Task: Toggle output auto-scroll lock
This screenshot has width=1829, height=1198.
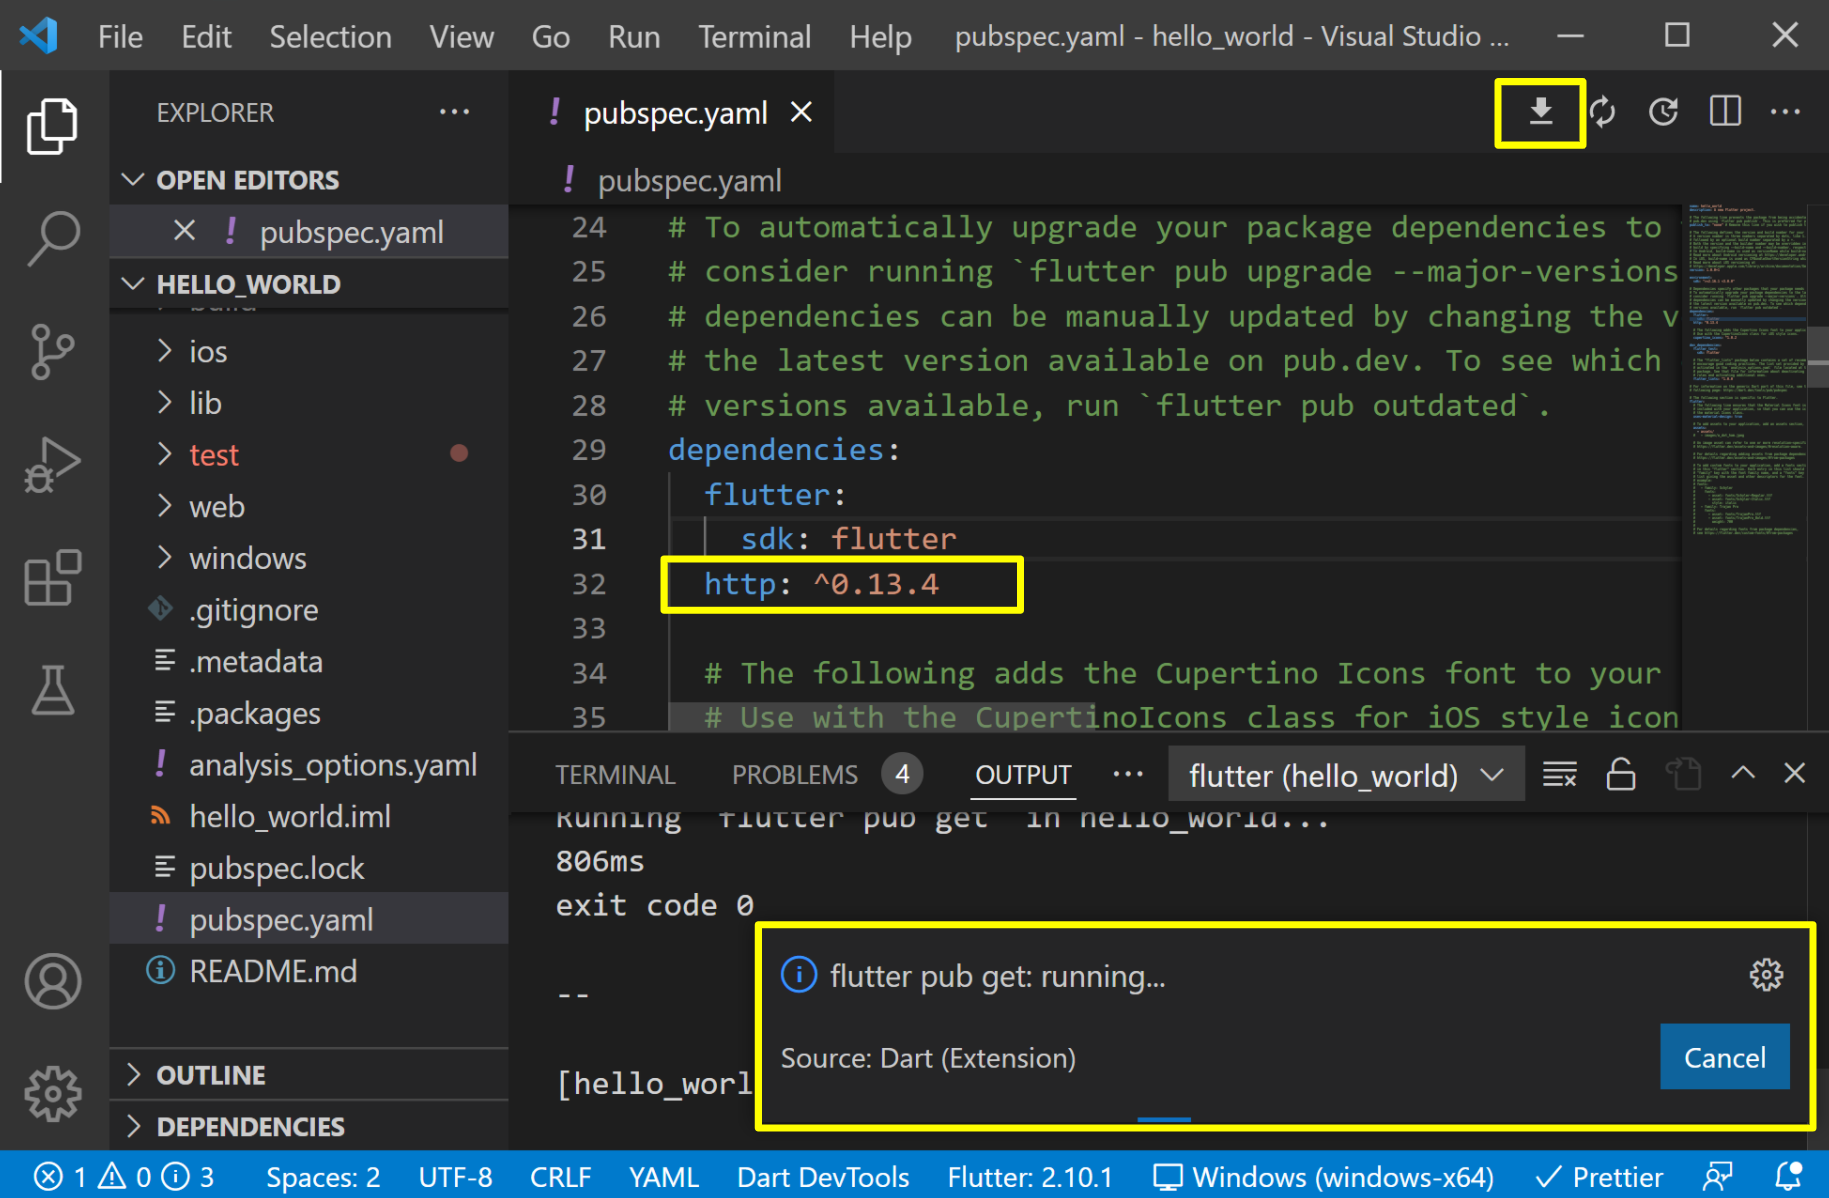Action: pyautogui.click(x=1621, y=774)
